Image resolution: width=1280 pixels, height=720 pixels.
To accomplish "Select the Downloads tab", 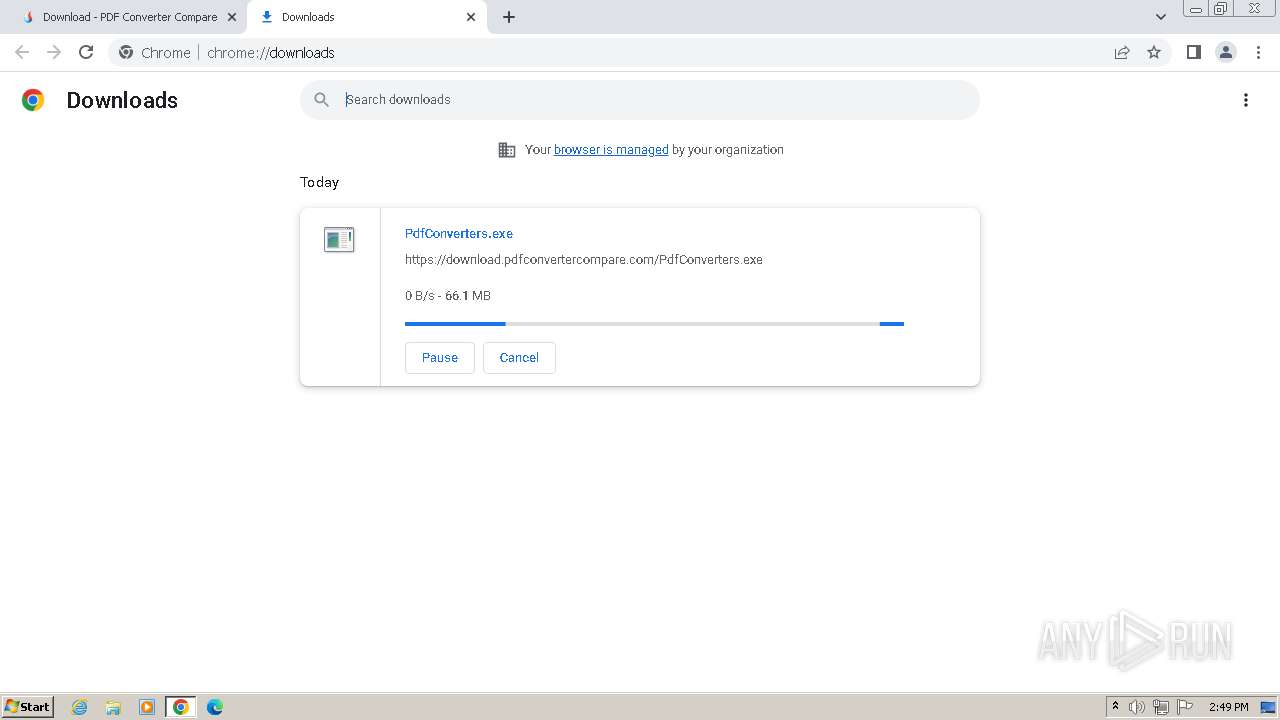I will [367, 17].
